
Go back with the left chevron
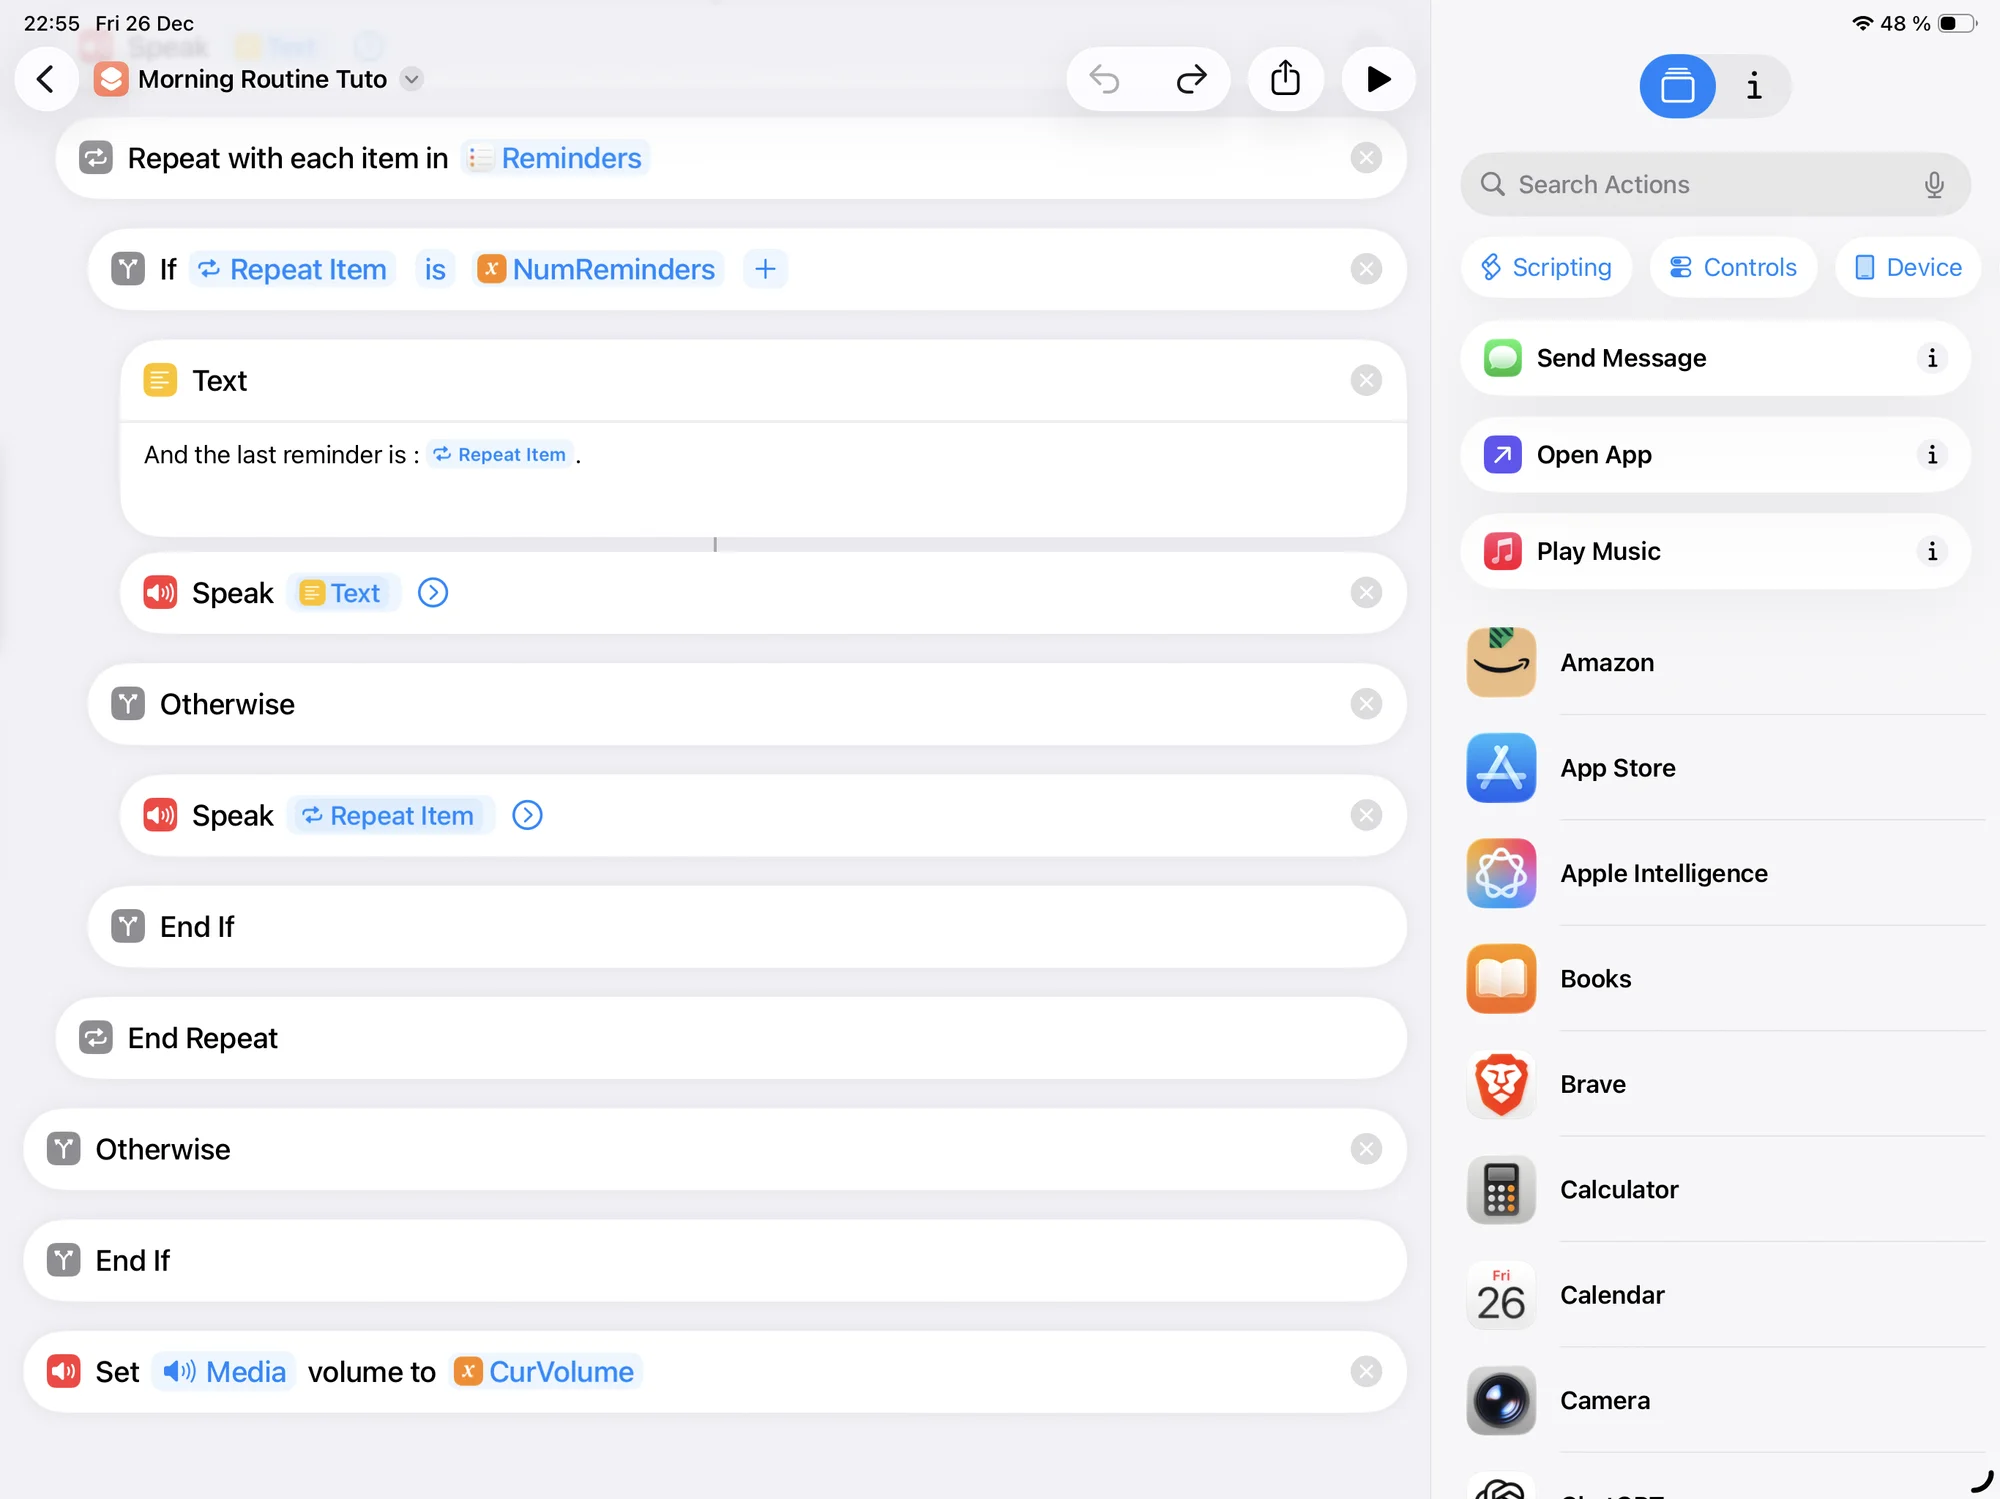[46, 79]
